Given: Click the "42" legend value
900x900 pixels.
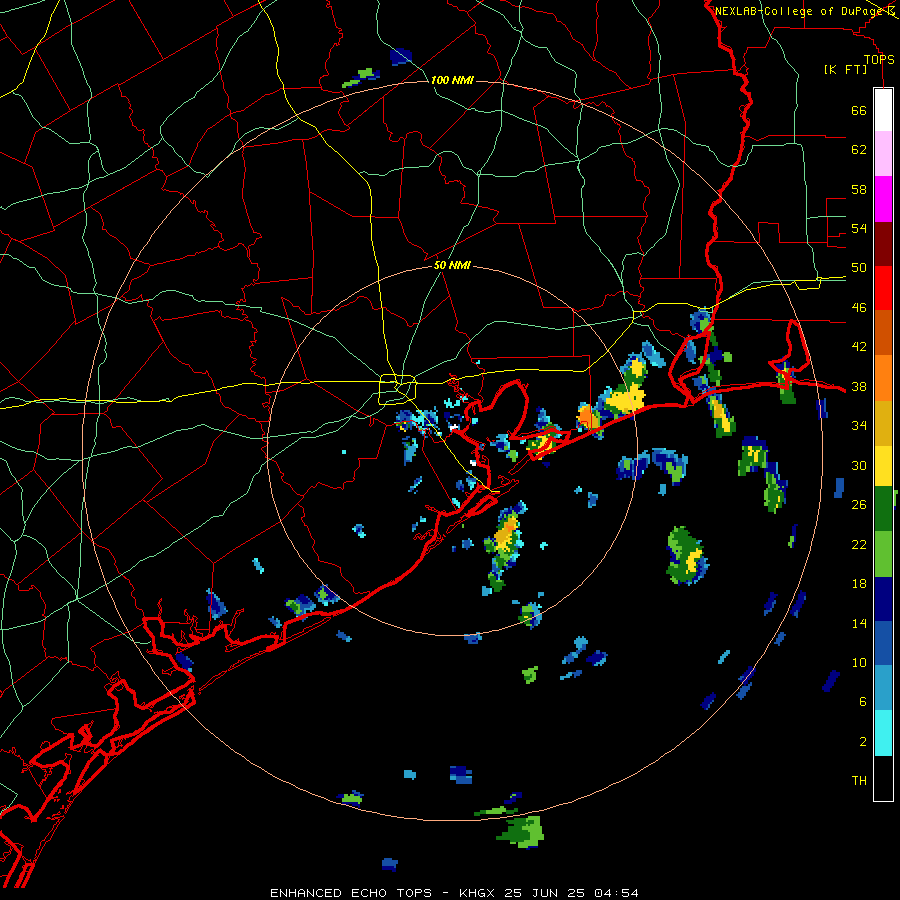Looking at the screenshot, I should pos(859,347).
